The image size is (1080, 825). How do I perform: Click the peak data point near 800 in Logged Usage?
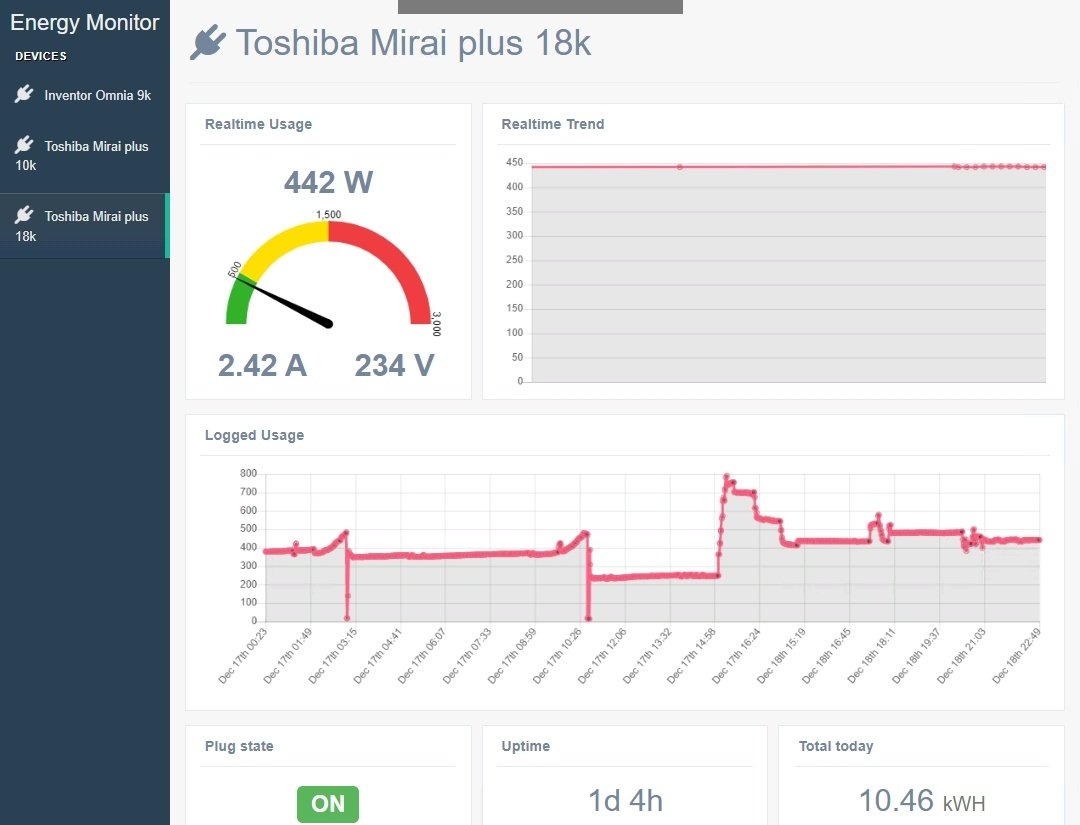point(727,477)
